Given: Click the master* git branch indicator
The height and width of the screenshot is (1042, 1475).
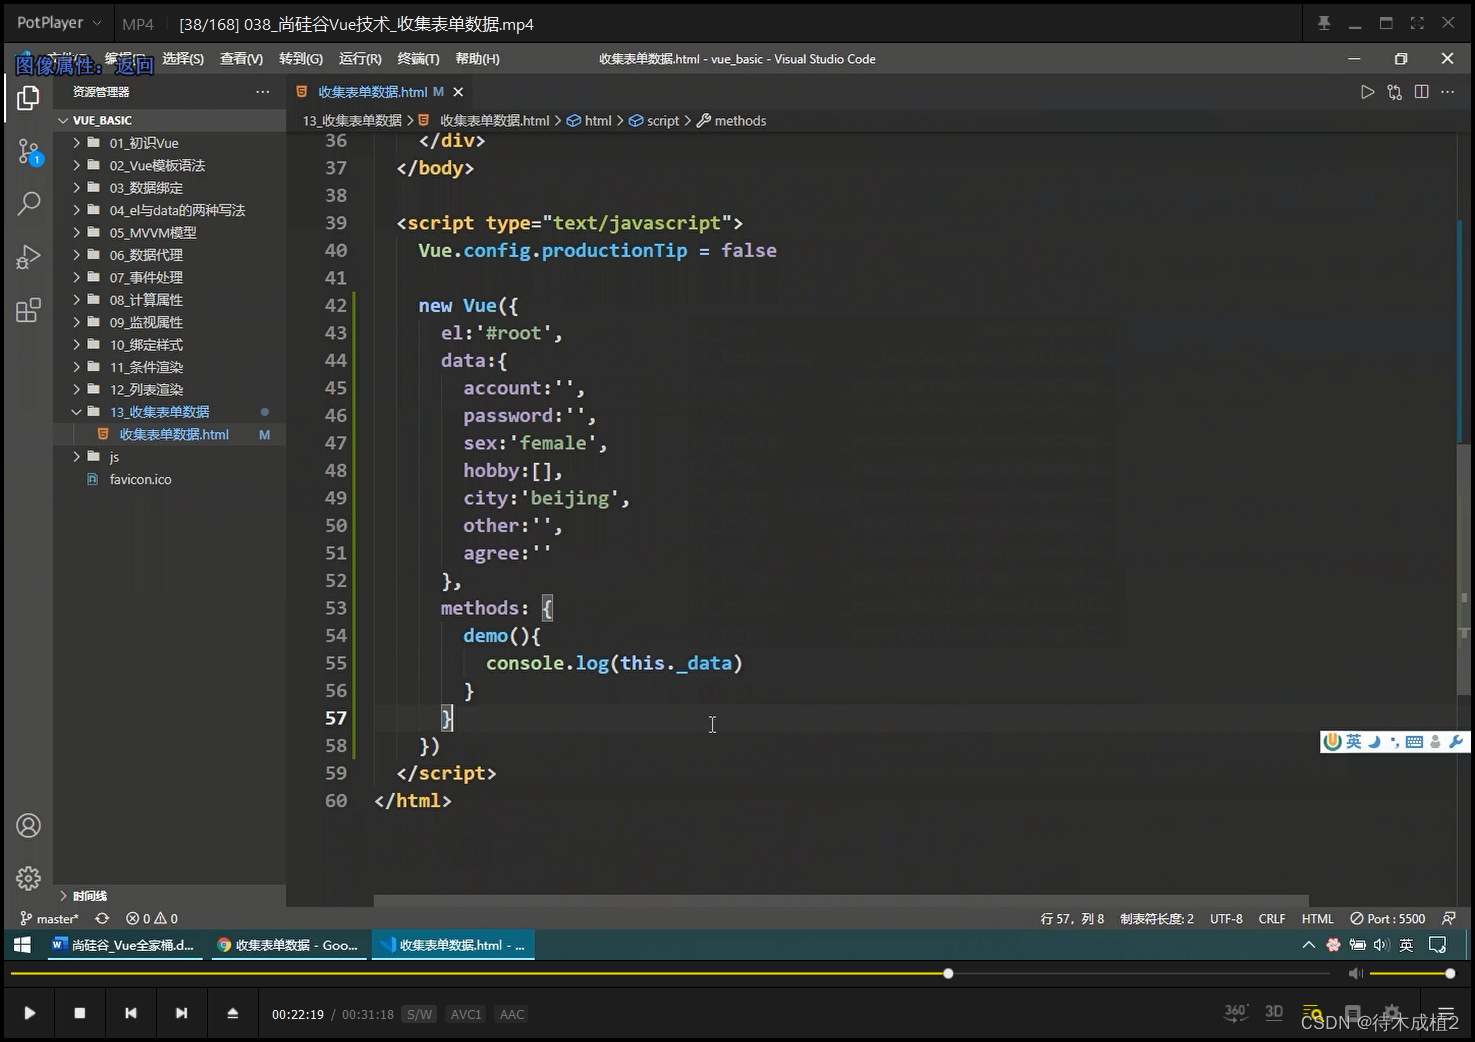Looking at the screenshot, I should pyautogui.click(x=49, y=918).
